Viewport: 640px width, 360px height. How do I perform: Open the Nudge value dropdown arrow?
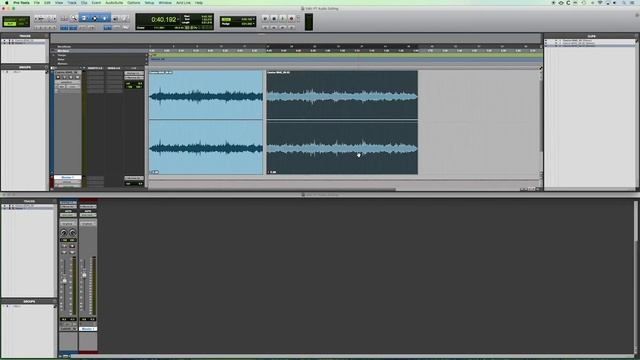tap(254, 24)
